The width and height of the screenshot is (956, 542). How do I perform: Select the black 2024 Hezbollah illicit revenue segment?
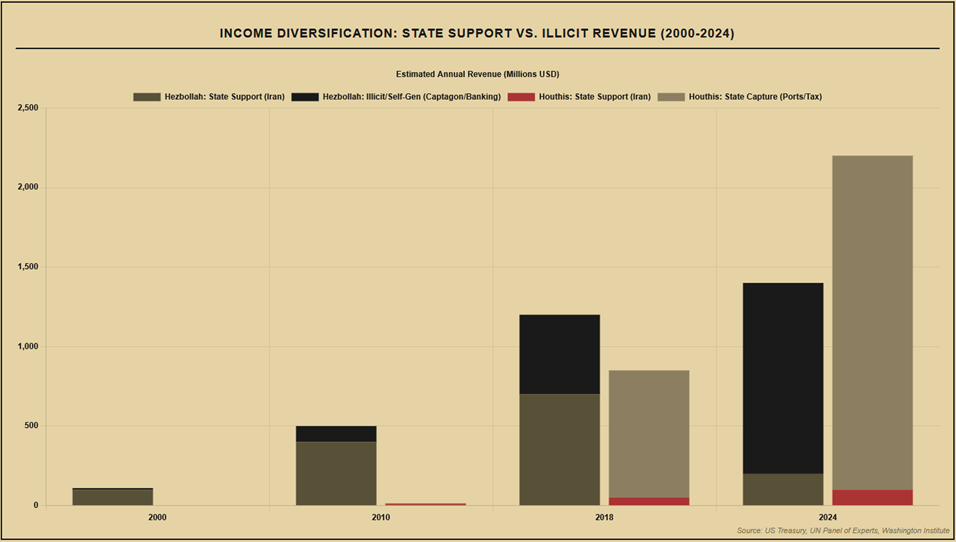[783, 378]
